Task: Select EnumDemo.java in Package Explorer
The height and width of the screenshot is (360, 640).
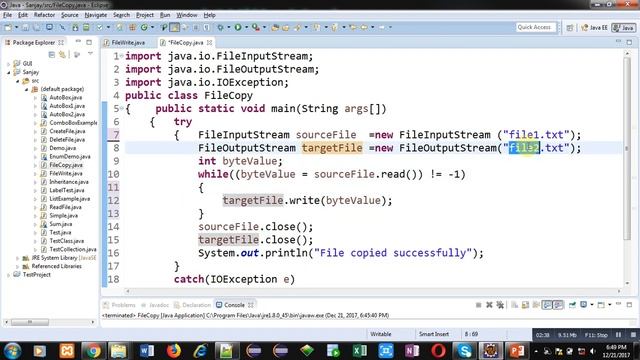Action: click(69, 156)
